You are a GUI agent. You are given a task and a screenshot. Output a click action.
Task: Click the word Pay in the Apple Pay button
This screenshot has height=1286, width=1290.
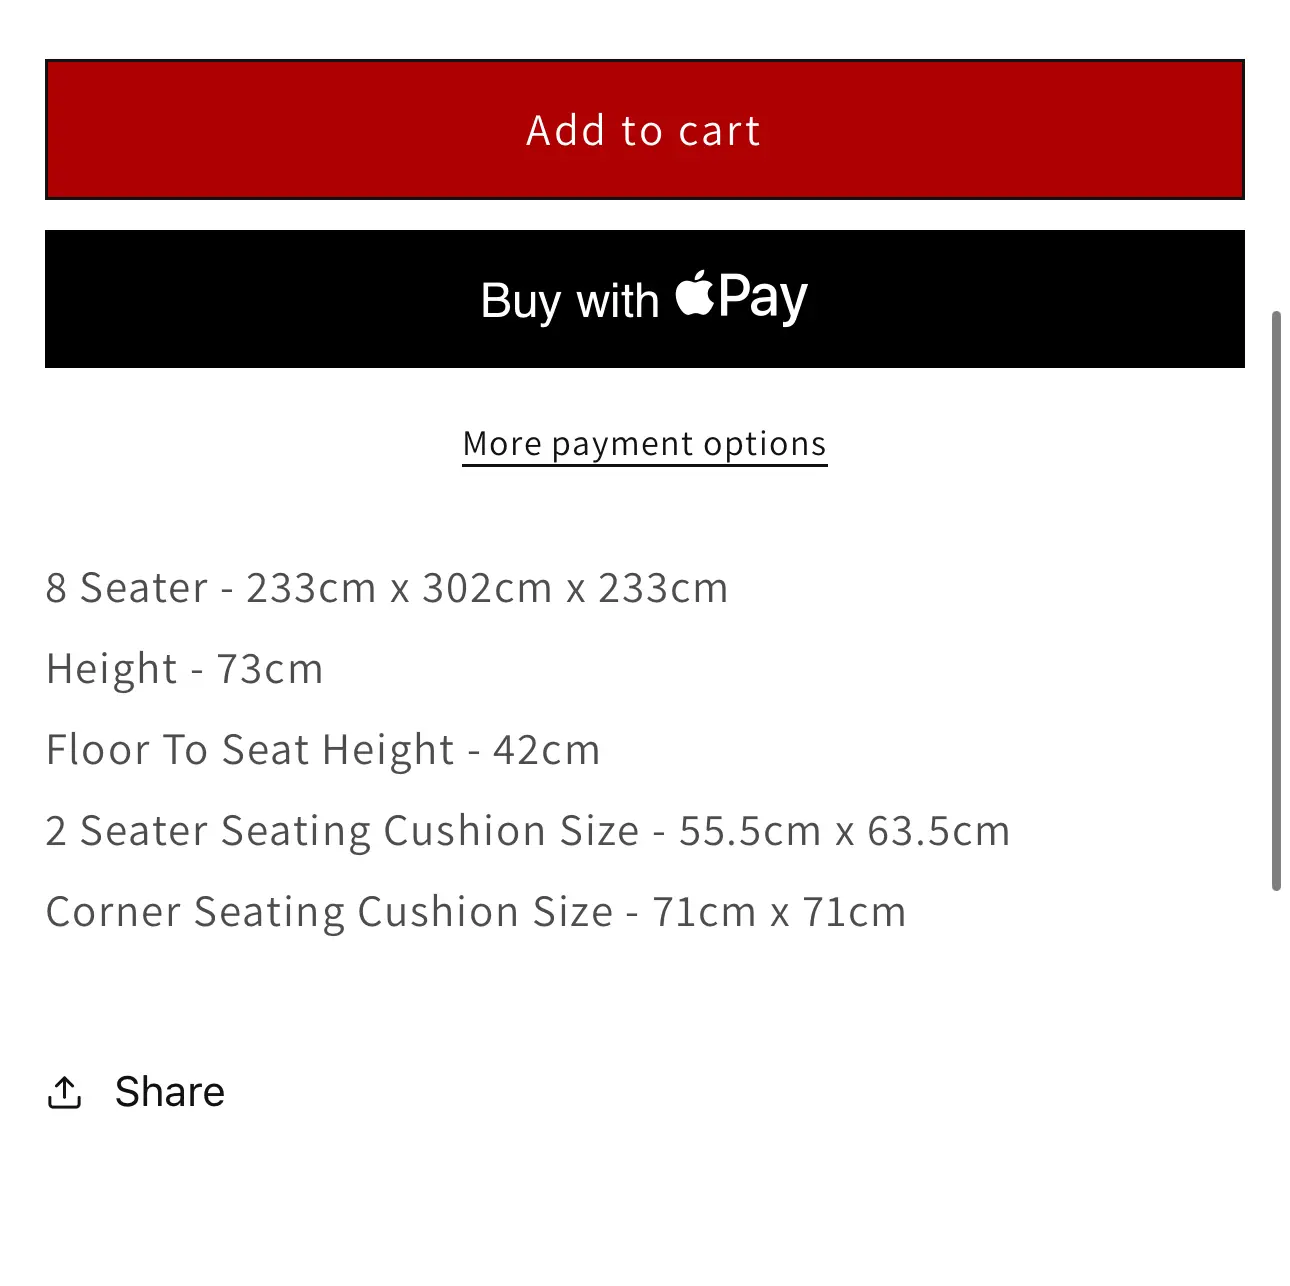[x=763, y=298]
